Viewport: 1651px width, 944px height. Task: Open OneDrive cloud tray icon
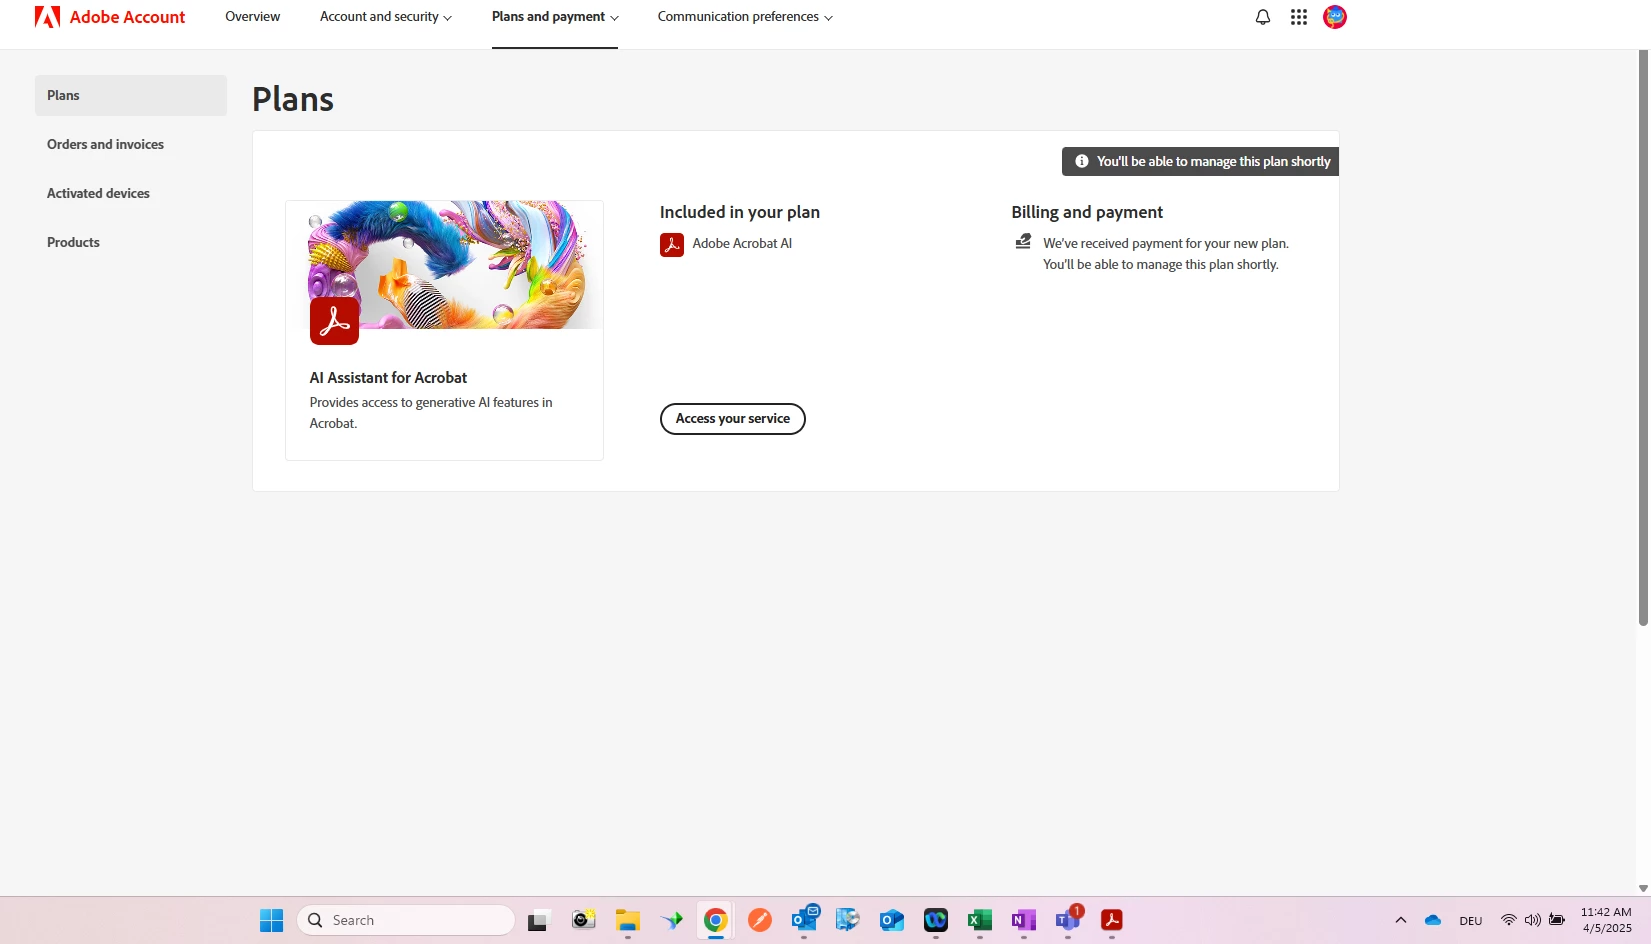[x=1433, y=920]
